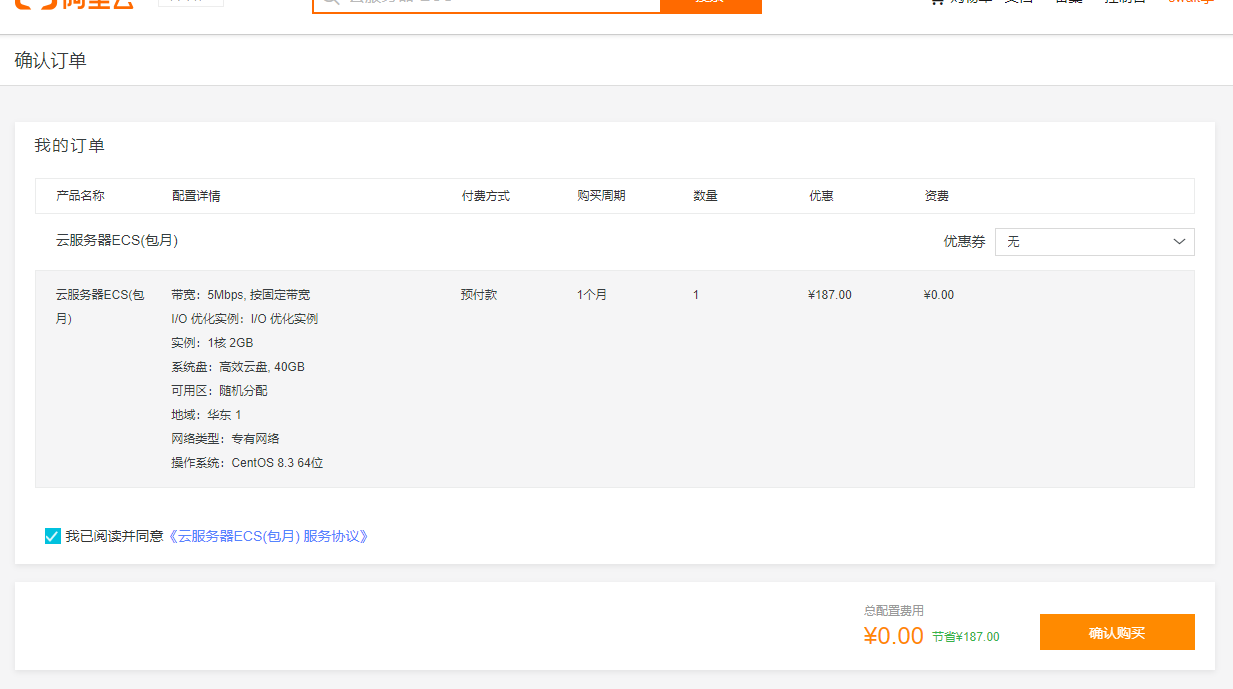The image size is (1233, 689).
Task: Click the 付费方式 column header
Action: 486,196
